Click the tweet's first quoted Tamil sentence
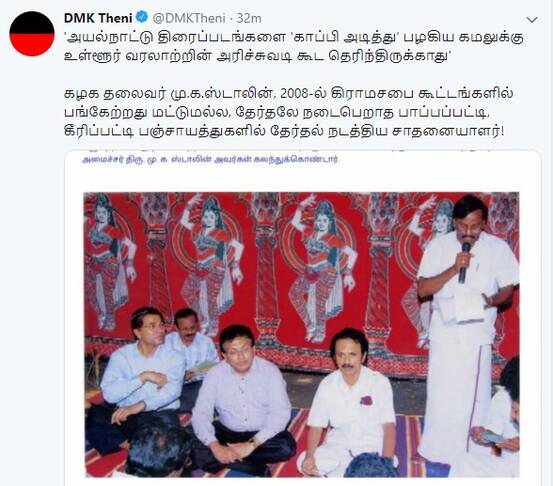Viewport: 553px width, 486px height. (x=293, y=47)
